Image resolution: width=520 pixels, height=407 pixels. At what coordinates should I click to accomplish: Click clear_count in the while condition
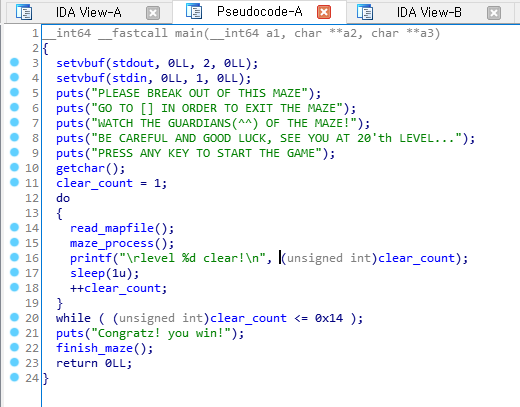click(248, 318)
